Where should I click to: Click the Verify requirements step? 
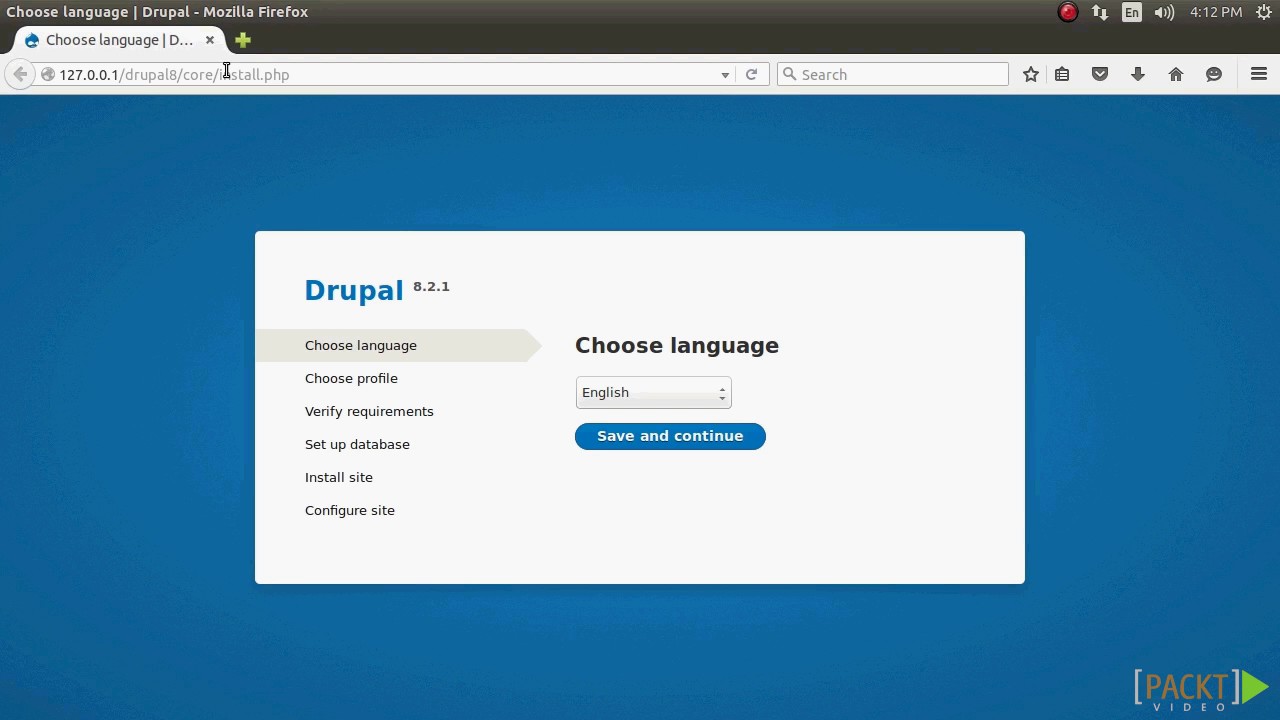click(x=369, y=411)
